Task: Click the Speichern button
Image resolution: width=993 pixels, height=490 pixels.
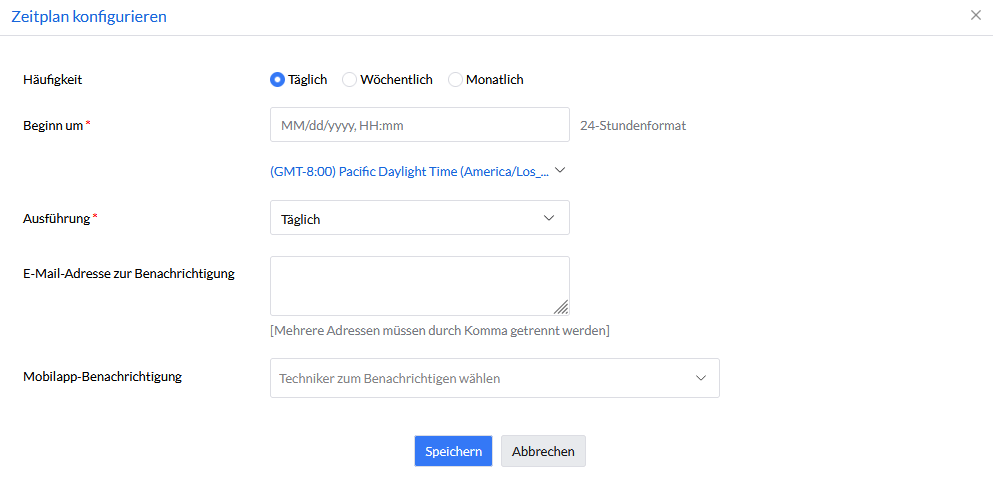Action: (x=453, y=451)
